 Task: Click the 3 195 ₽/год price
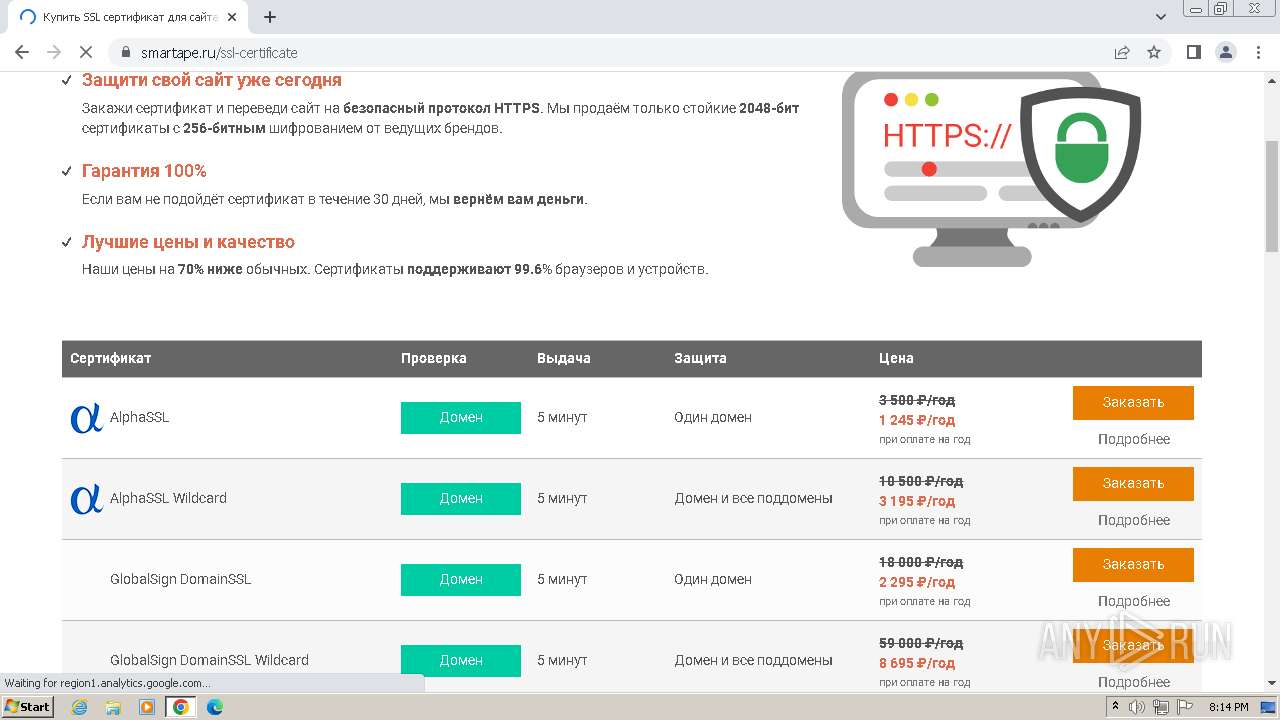[917, 501]
